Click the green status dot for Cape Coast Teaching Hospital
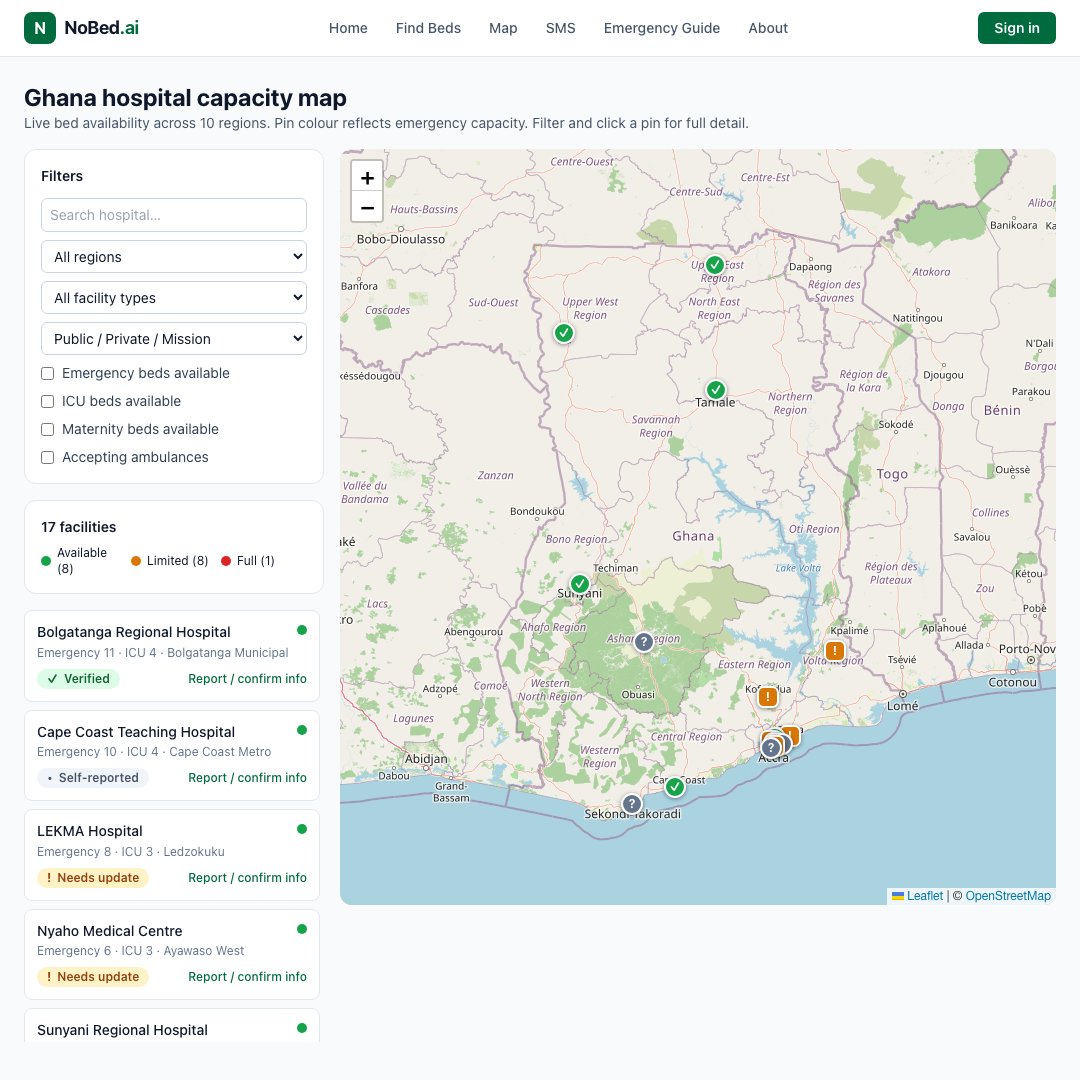1080x1080 pixels. (x=302, y=730)
